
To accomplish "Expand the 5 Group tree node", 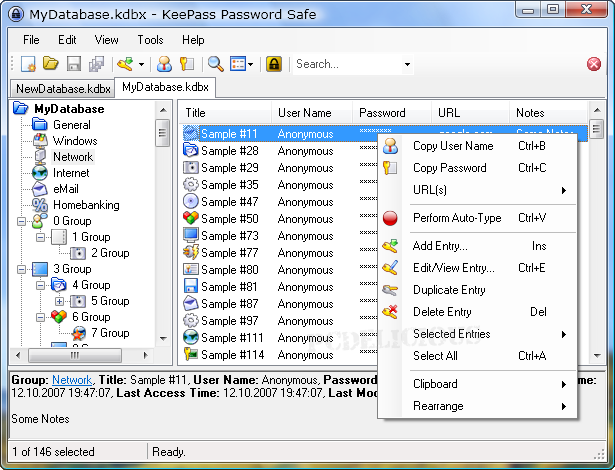I will pos(59,301).
